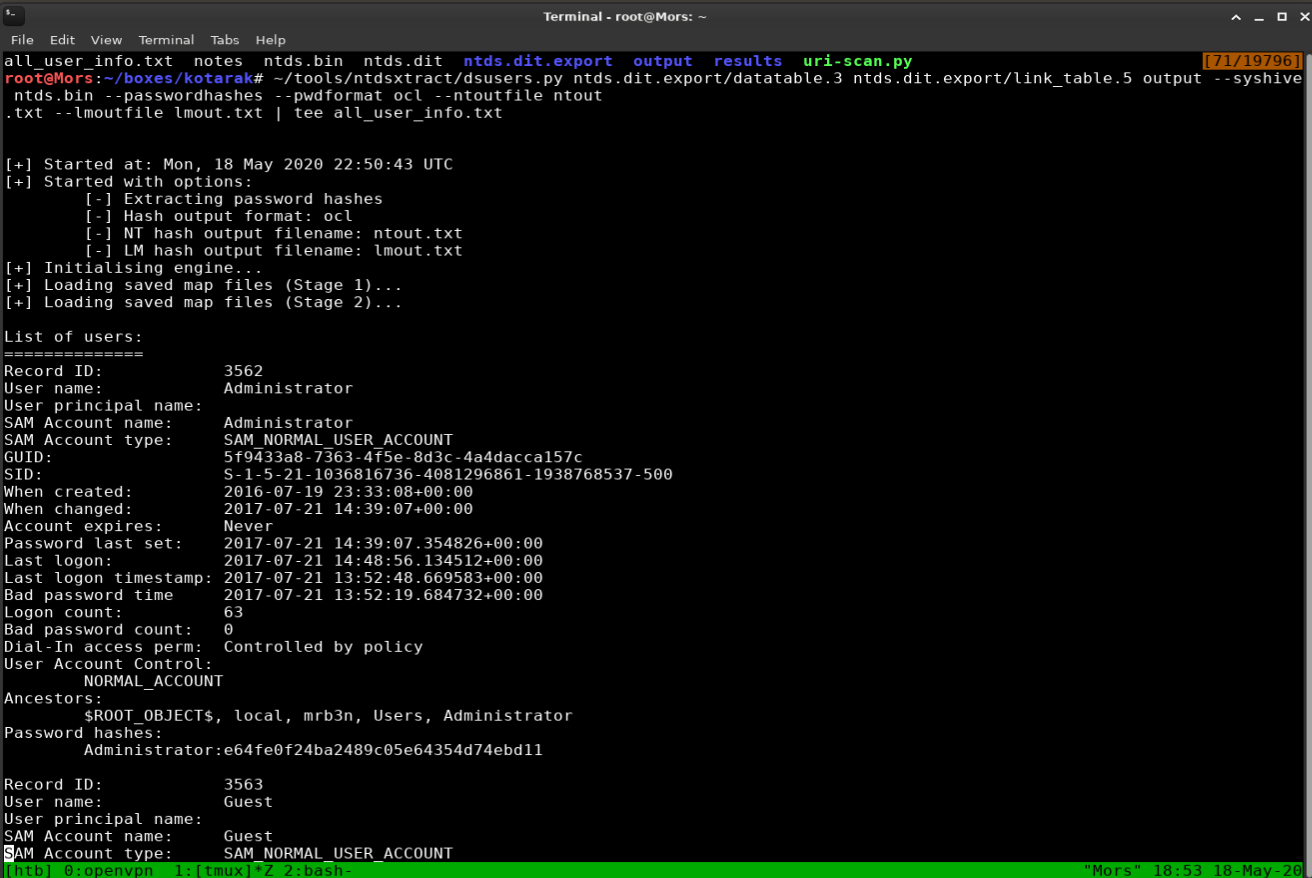The width and height of the screenshot is (1312, 878).
Task: Maximize the Terminal window
Action: 1282,16
